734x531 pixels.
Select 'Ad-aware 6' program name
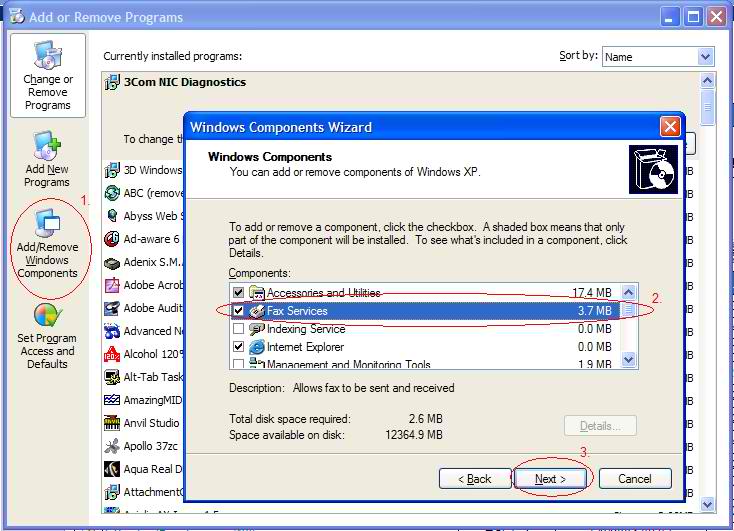[151, 239]
